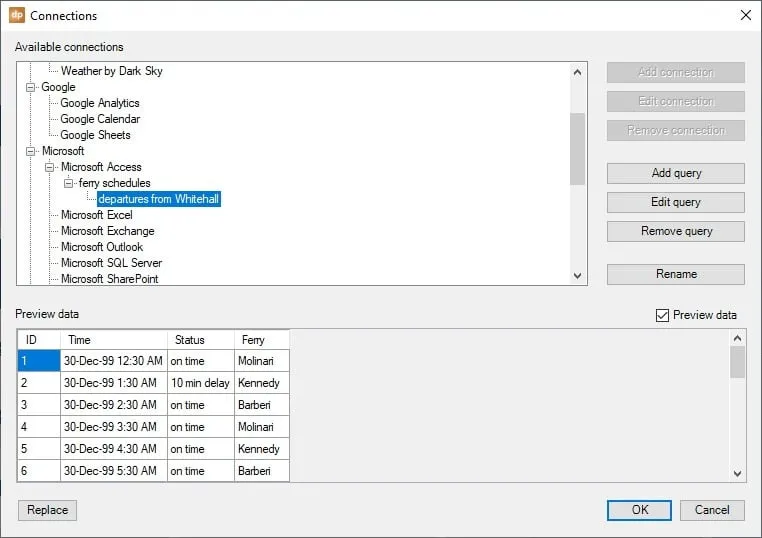Click the Molinari cell in row 4

(x=262, y=427)
